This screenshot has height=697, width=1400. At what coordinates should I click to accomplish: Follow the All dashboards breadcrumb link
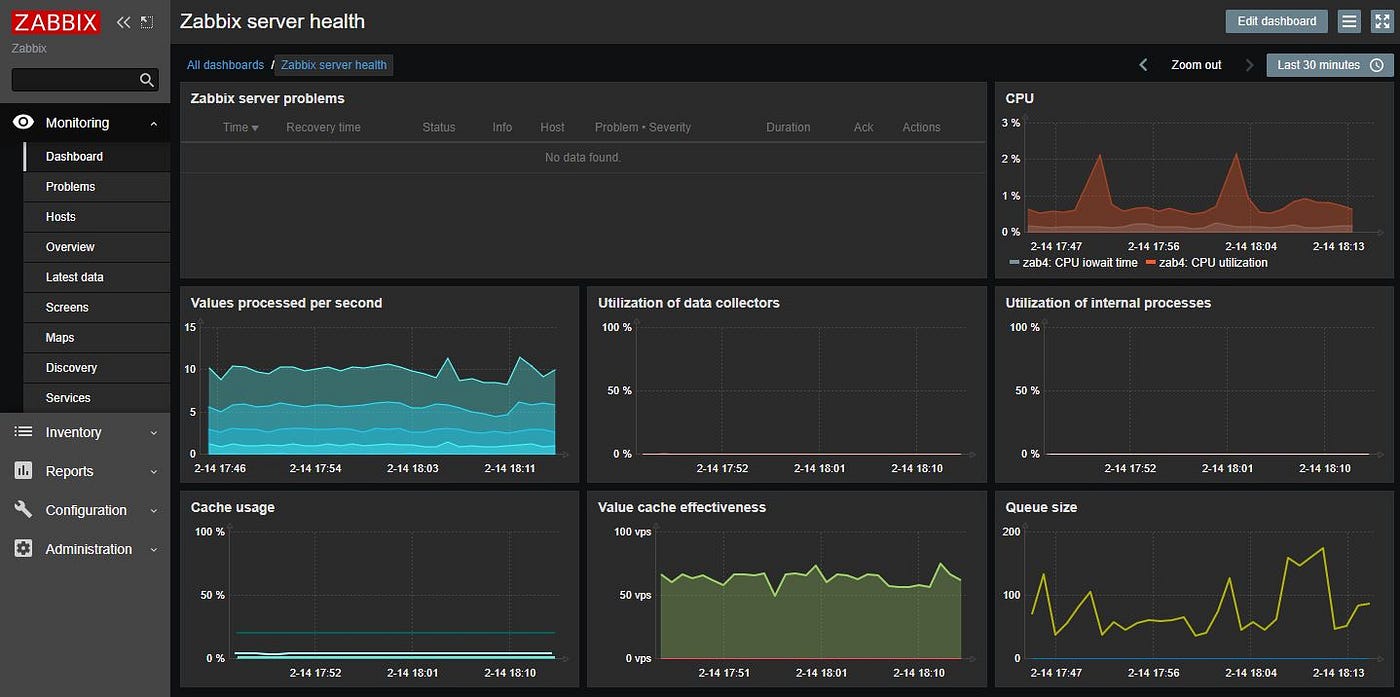[x=225, y=65]
